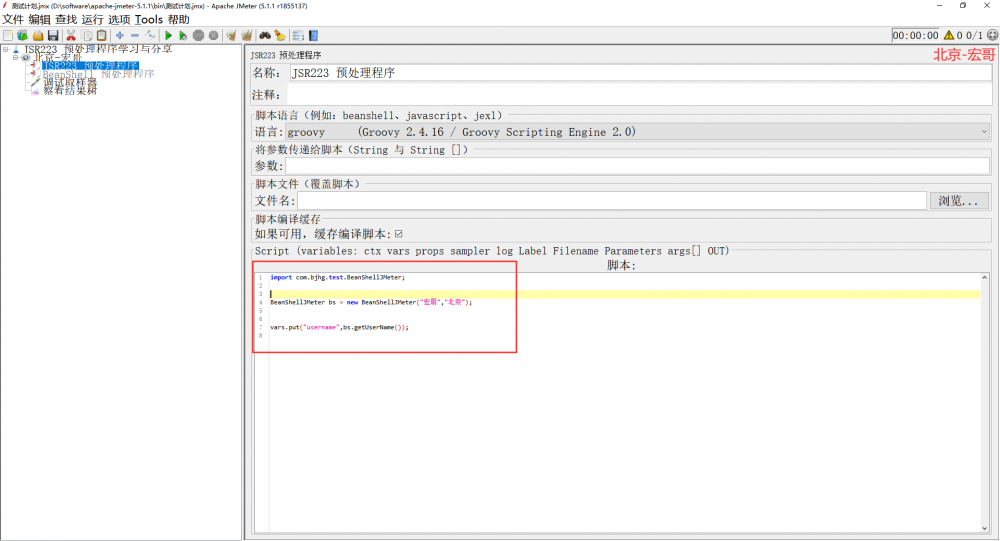Click the import com.bjhg.test script line
The height and width of the screenshot is (541, 1000).
pos(337,278)
